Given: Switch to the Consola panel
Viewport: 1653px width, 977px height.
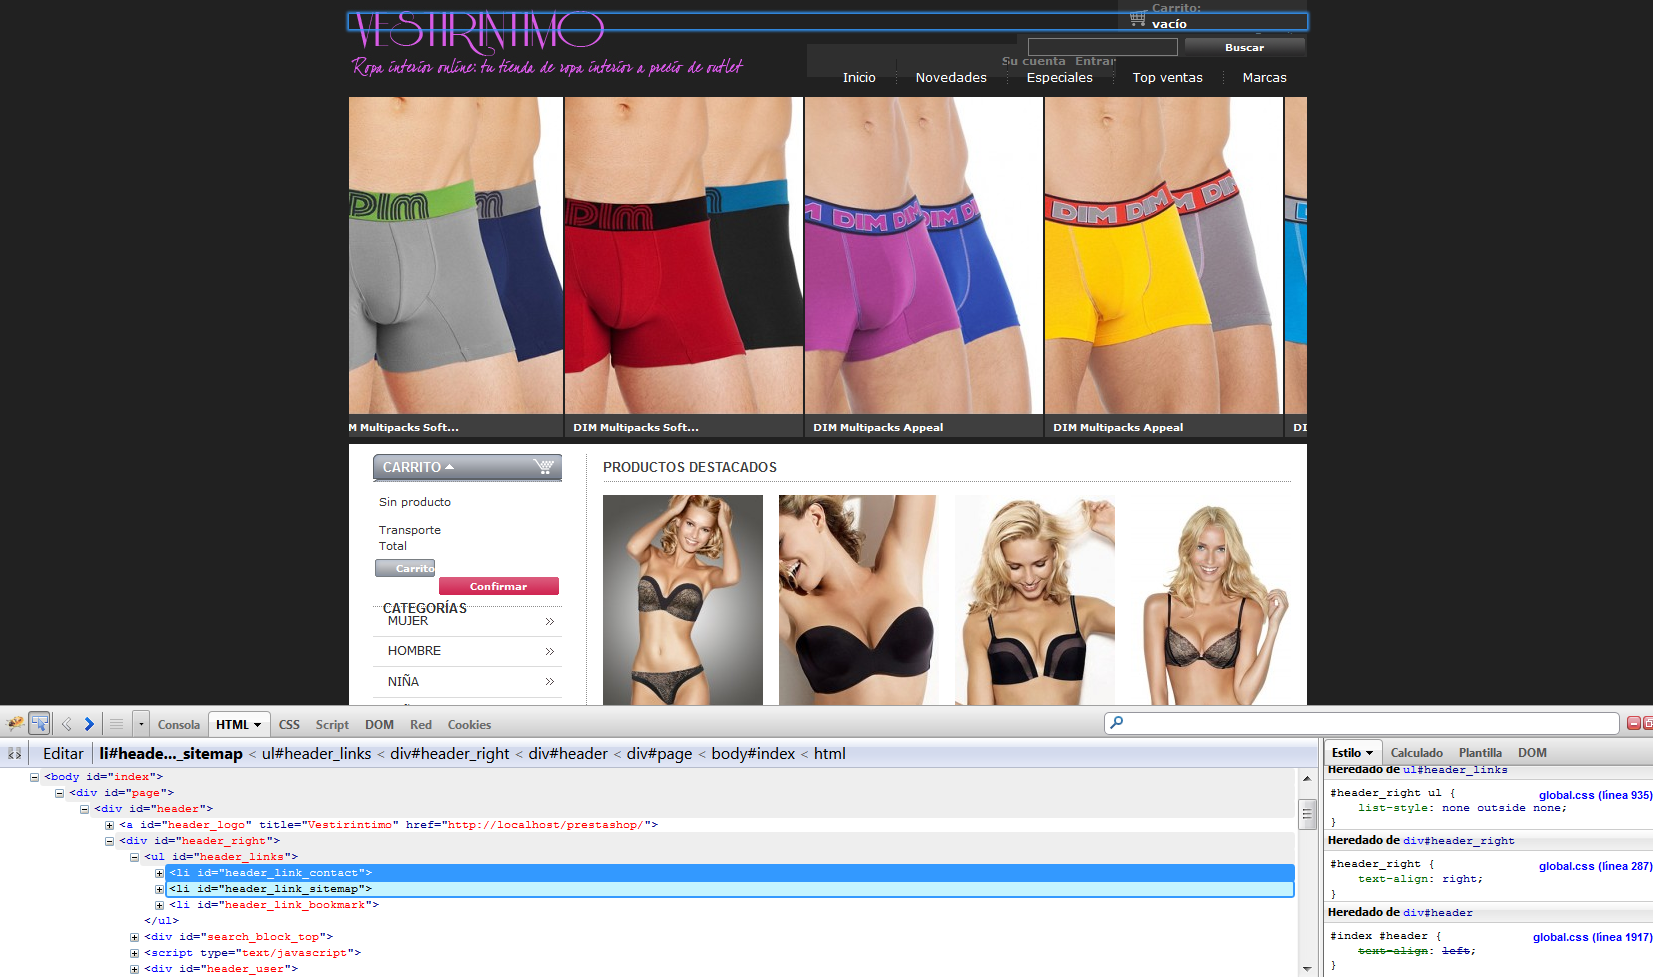Looking at the screenshot, I should pyautogui.click(x=179, y=725).
